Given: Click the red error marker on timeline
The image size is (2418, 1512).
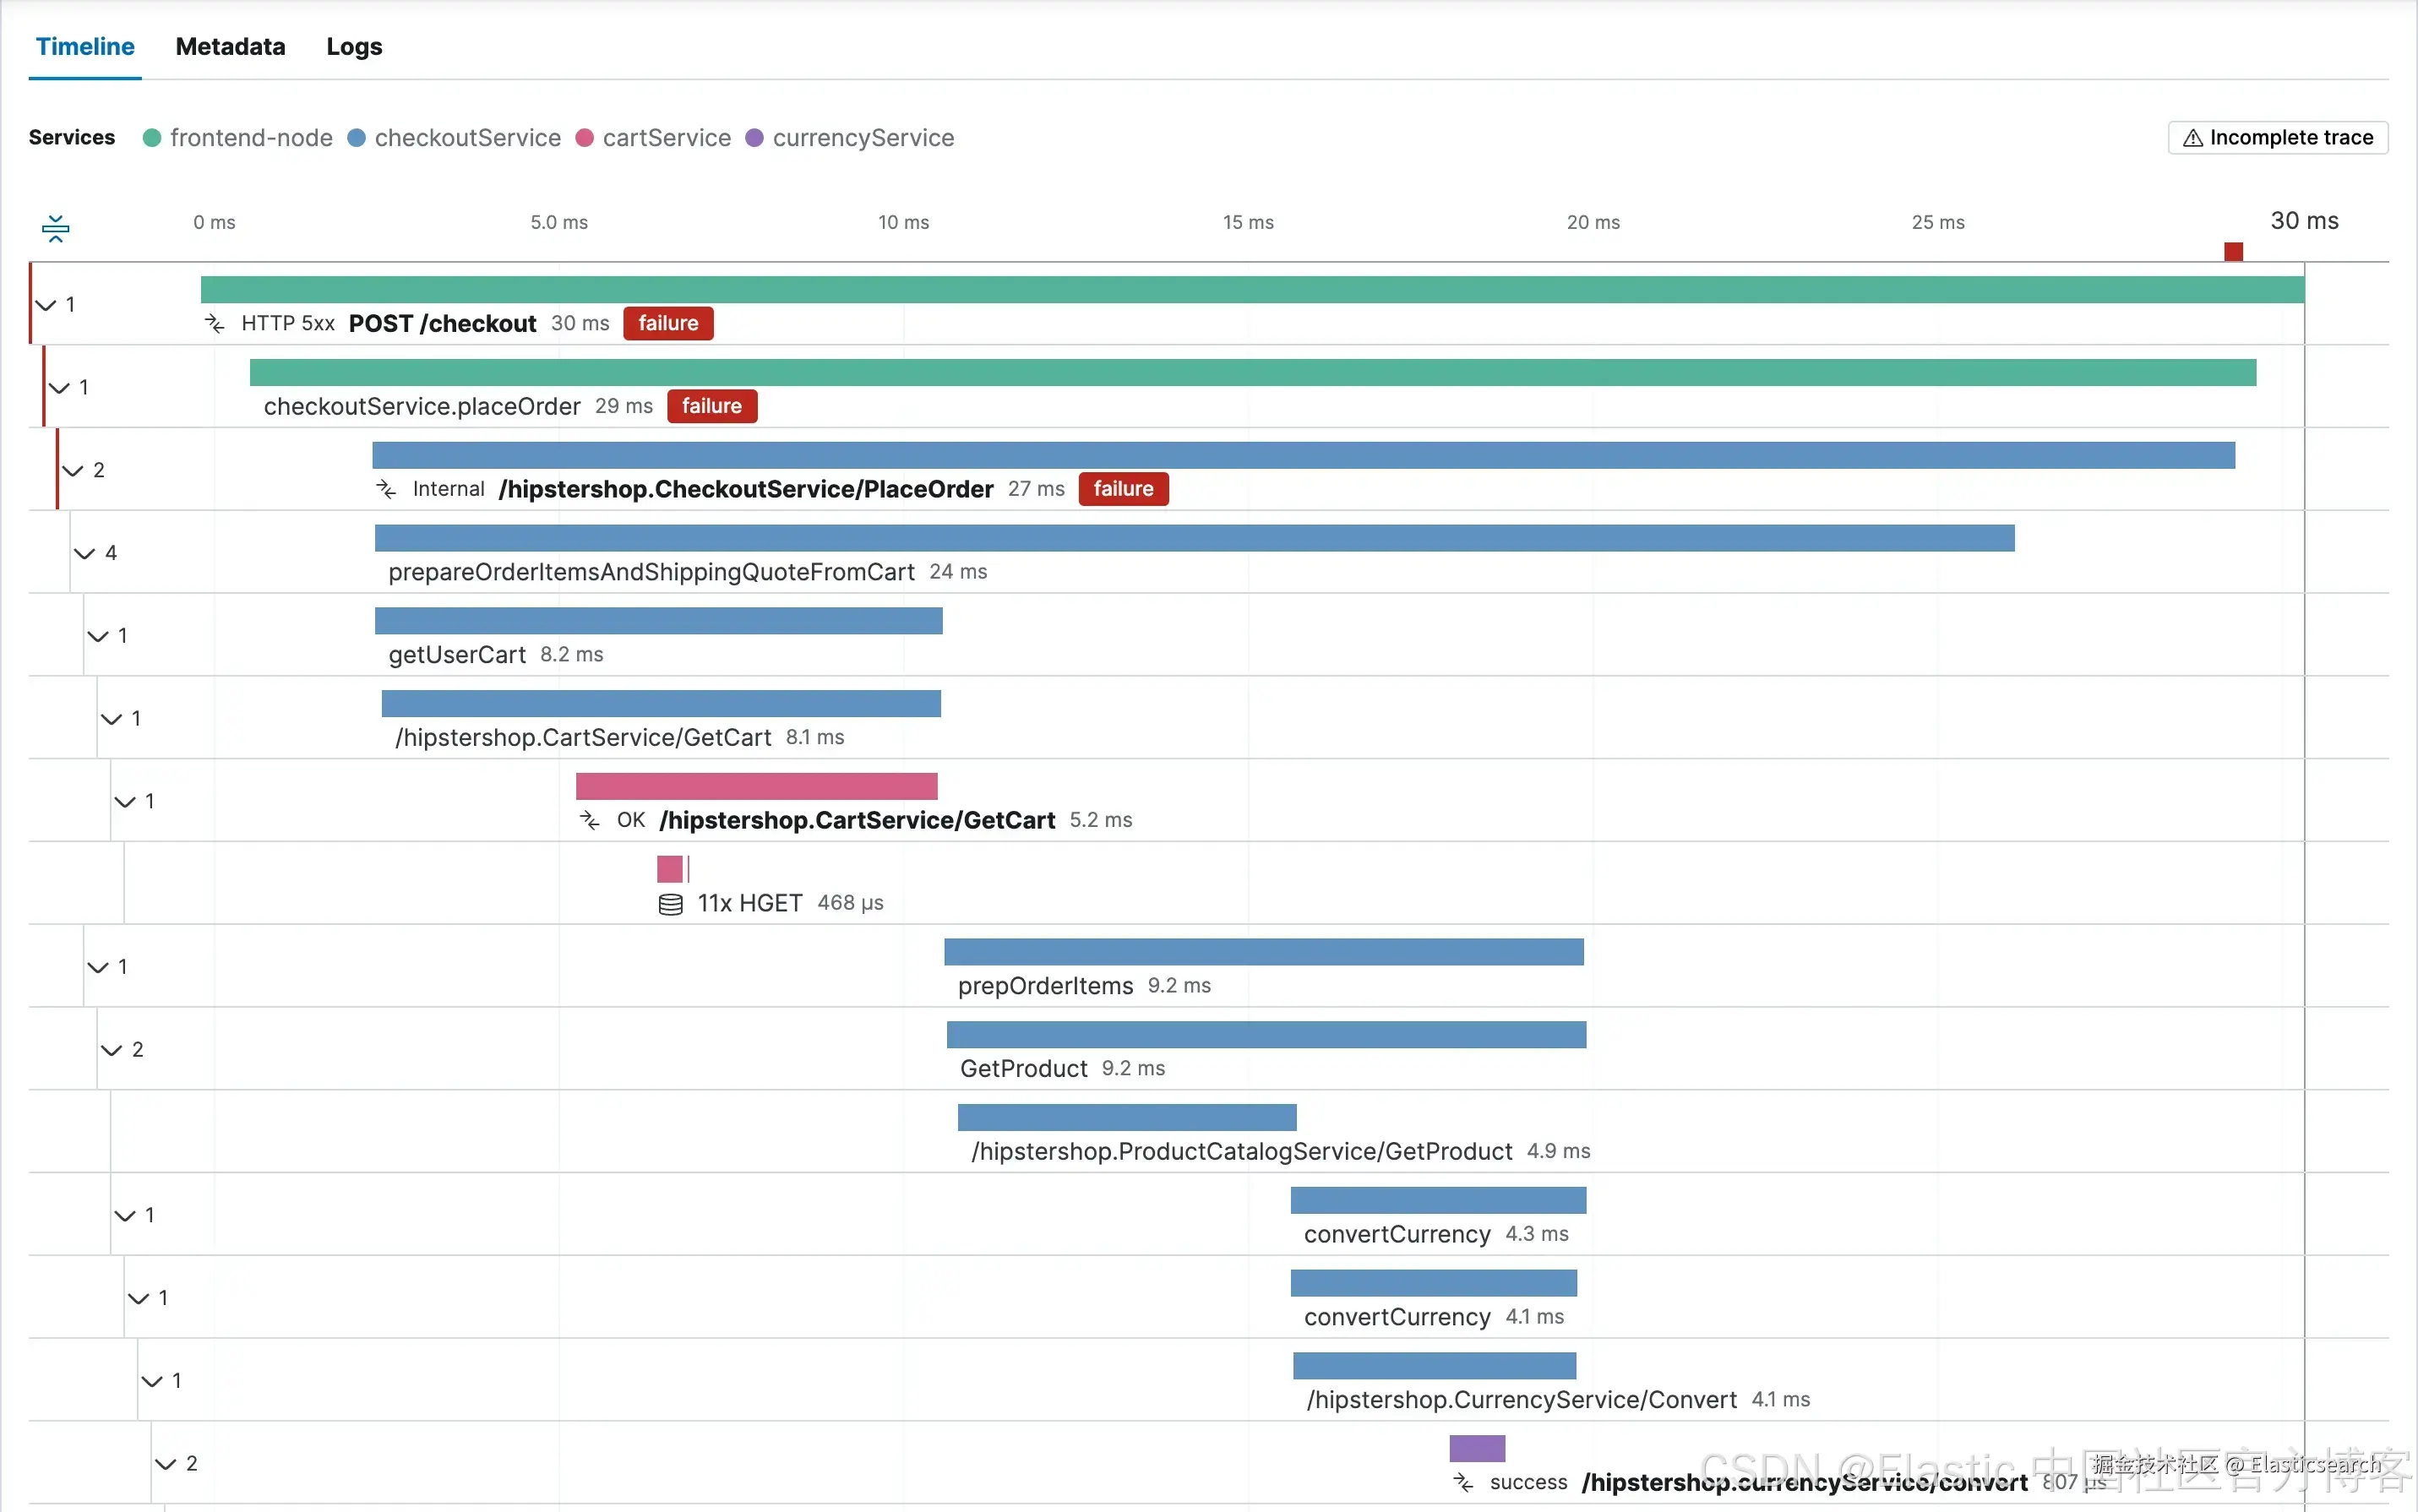Looking at the screenshot, I should click(2232, 251).
